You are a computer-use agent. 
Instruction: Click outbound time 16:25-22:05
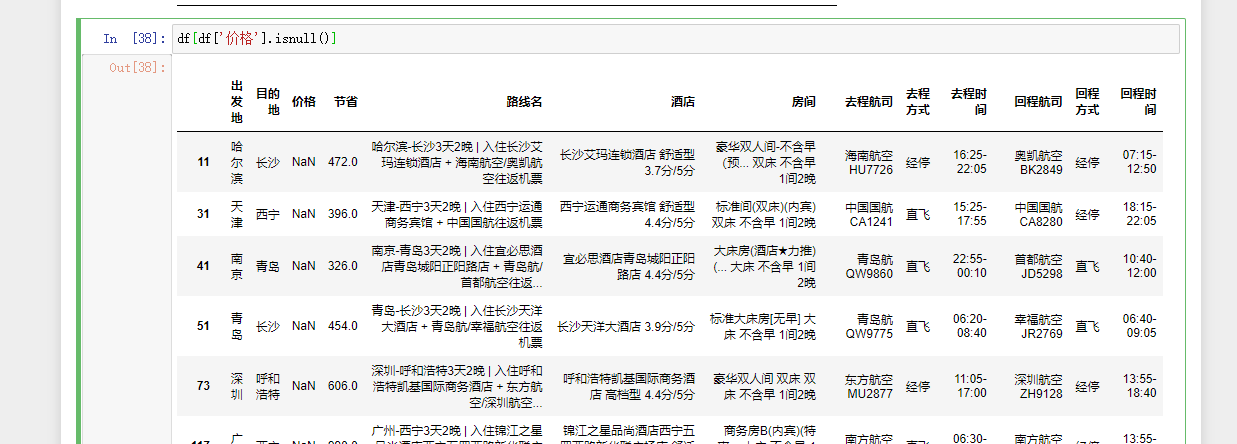point(970,162)
